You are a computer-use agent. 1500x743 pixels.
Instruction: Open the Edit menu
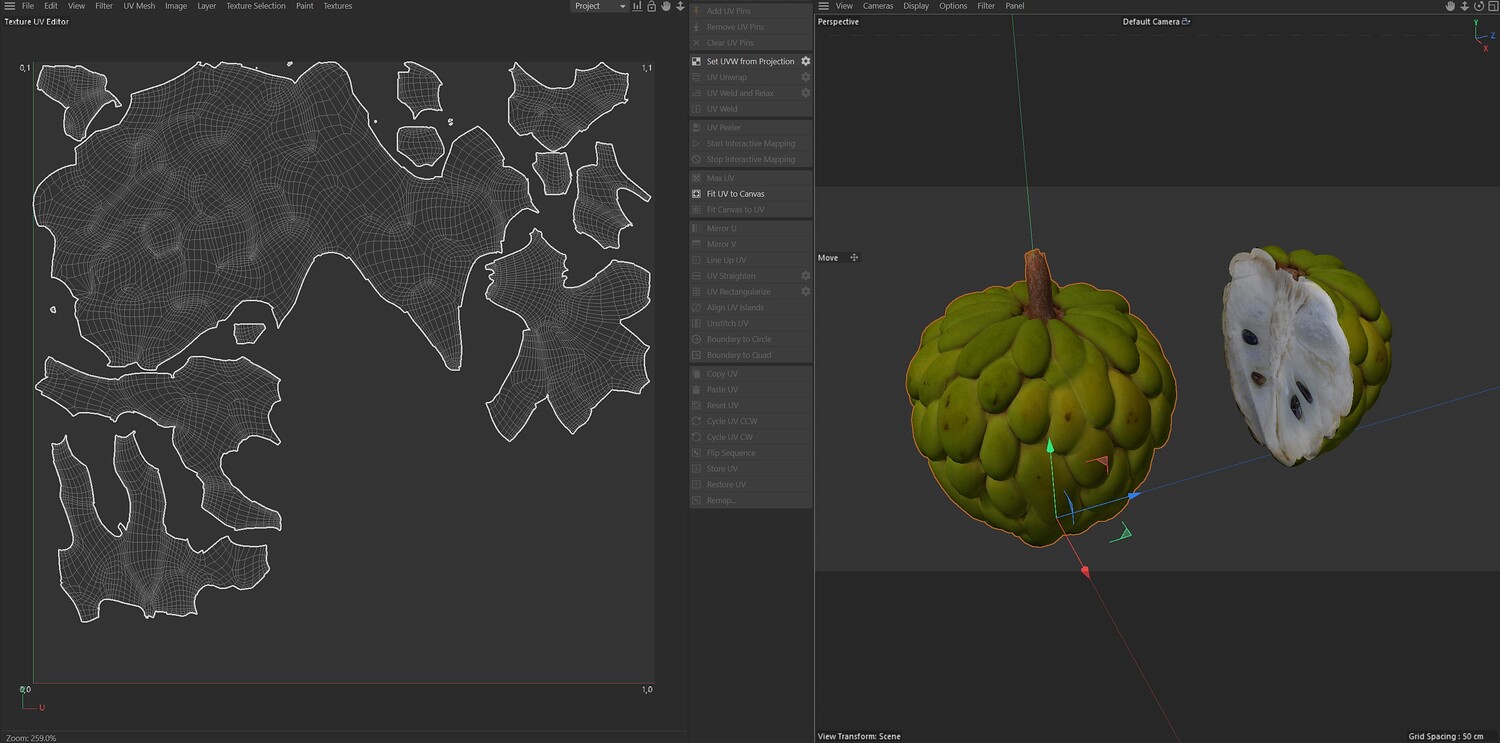(x=51, y=6)
